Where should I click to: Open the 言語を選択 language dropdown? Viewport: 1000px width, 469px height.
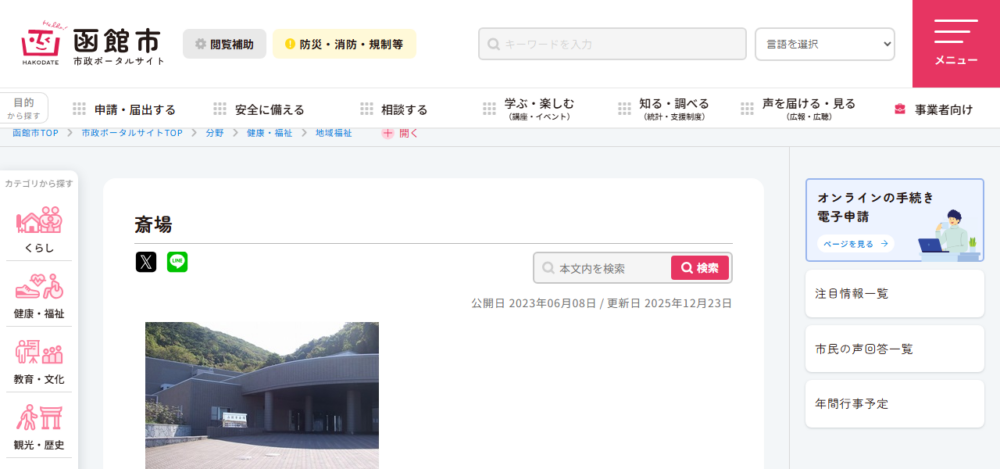coord(825,44)
